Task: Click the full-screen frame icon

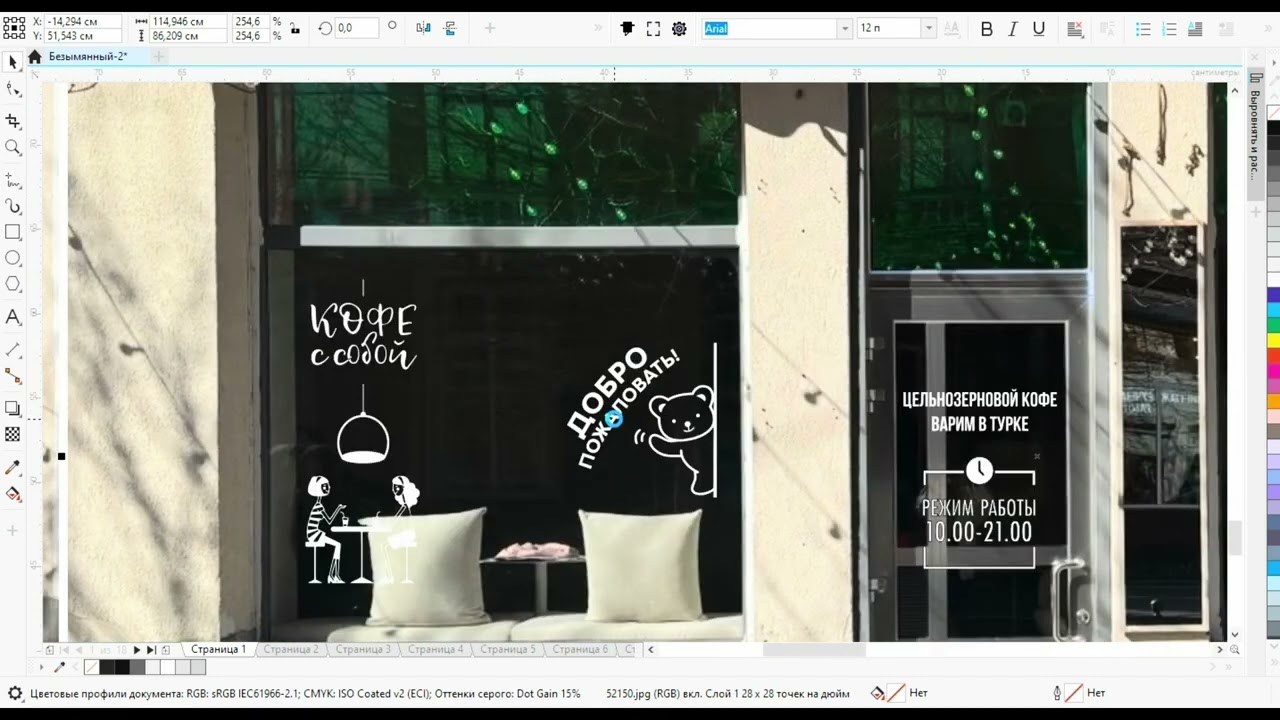Action: 653,29
